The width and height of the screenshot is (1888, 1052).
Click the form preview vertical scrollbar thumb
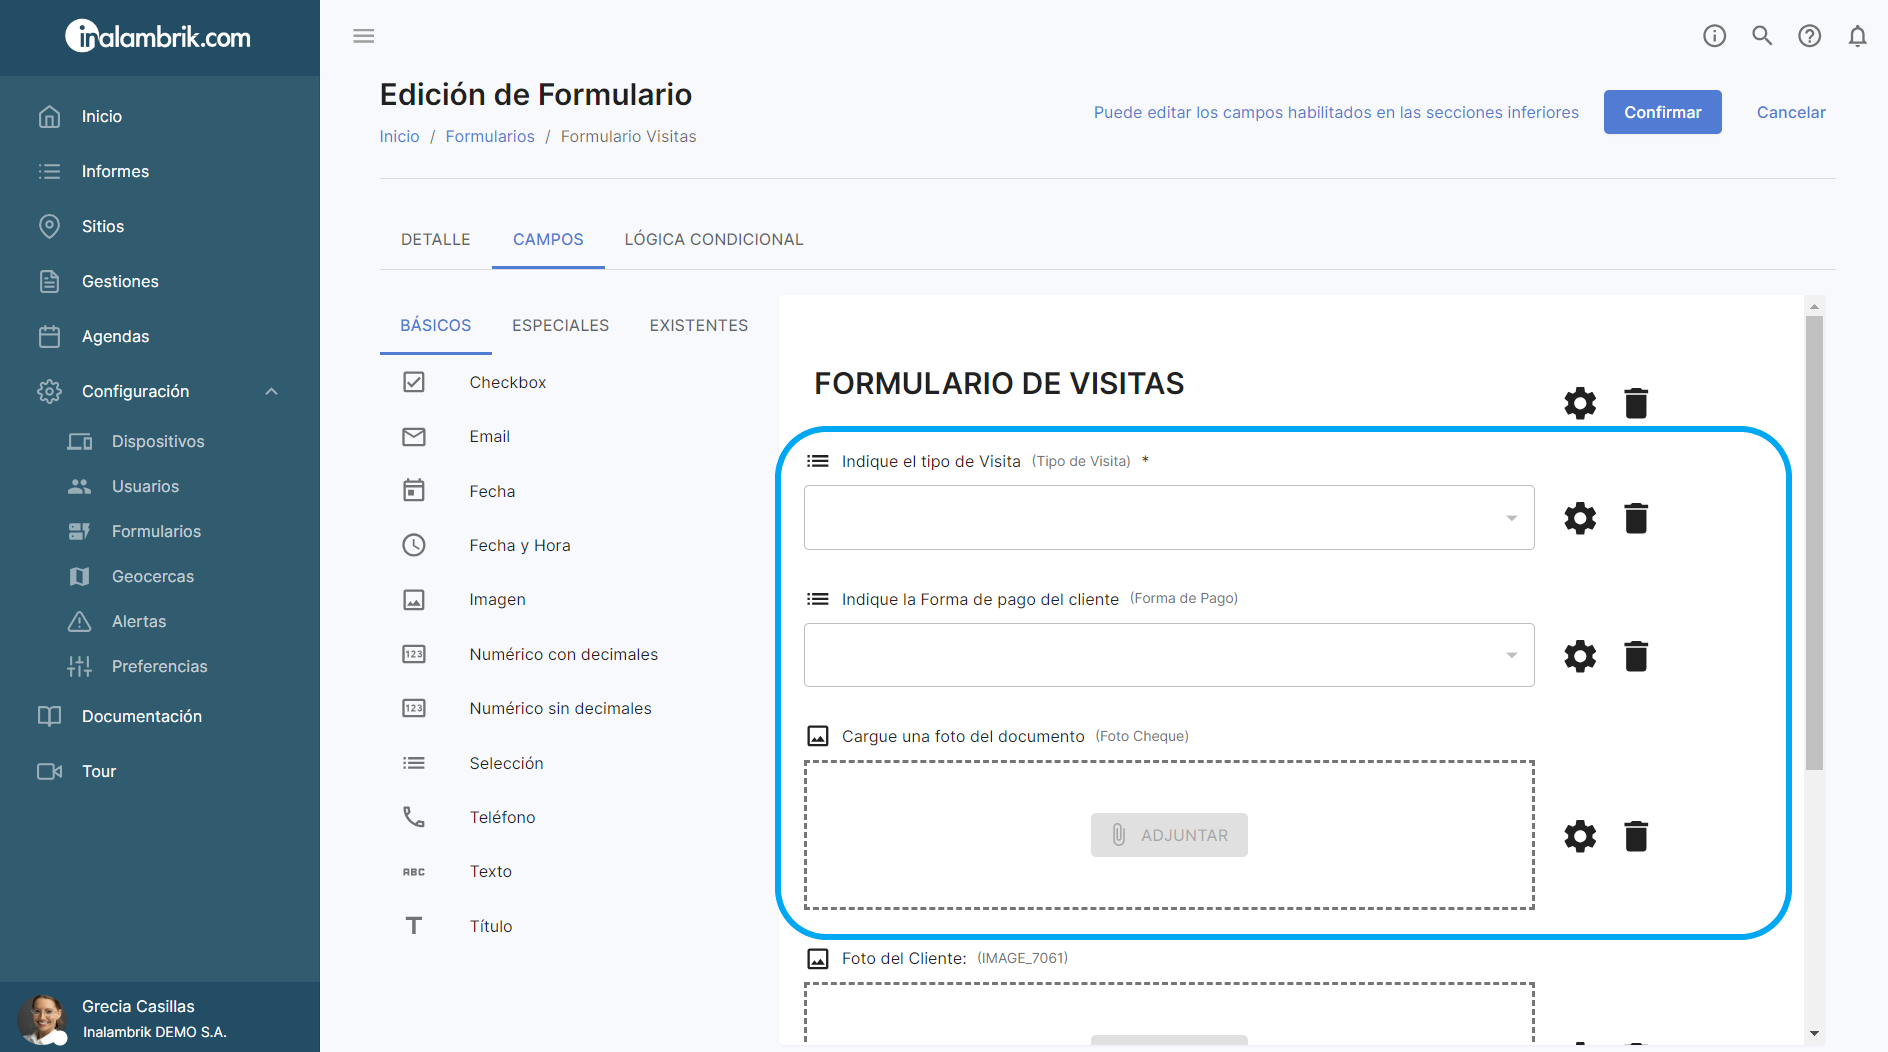(x=1814, y=543)
